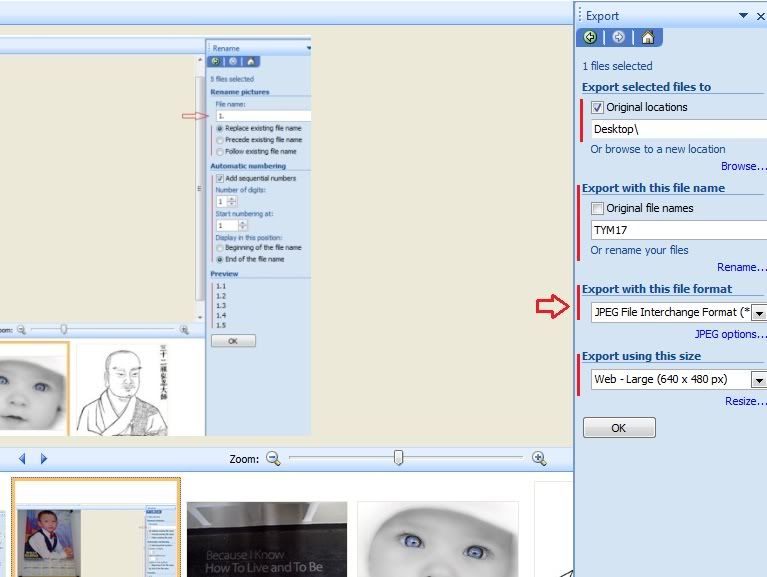
Task: Expand JPEG File Interchange Format dropdown
Action: point(759,312)
